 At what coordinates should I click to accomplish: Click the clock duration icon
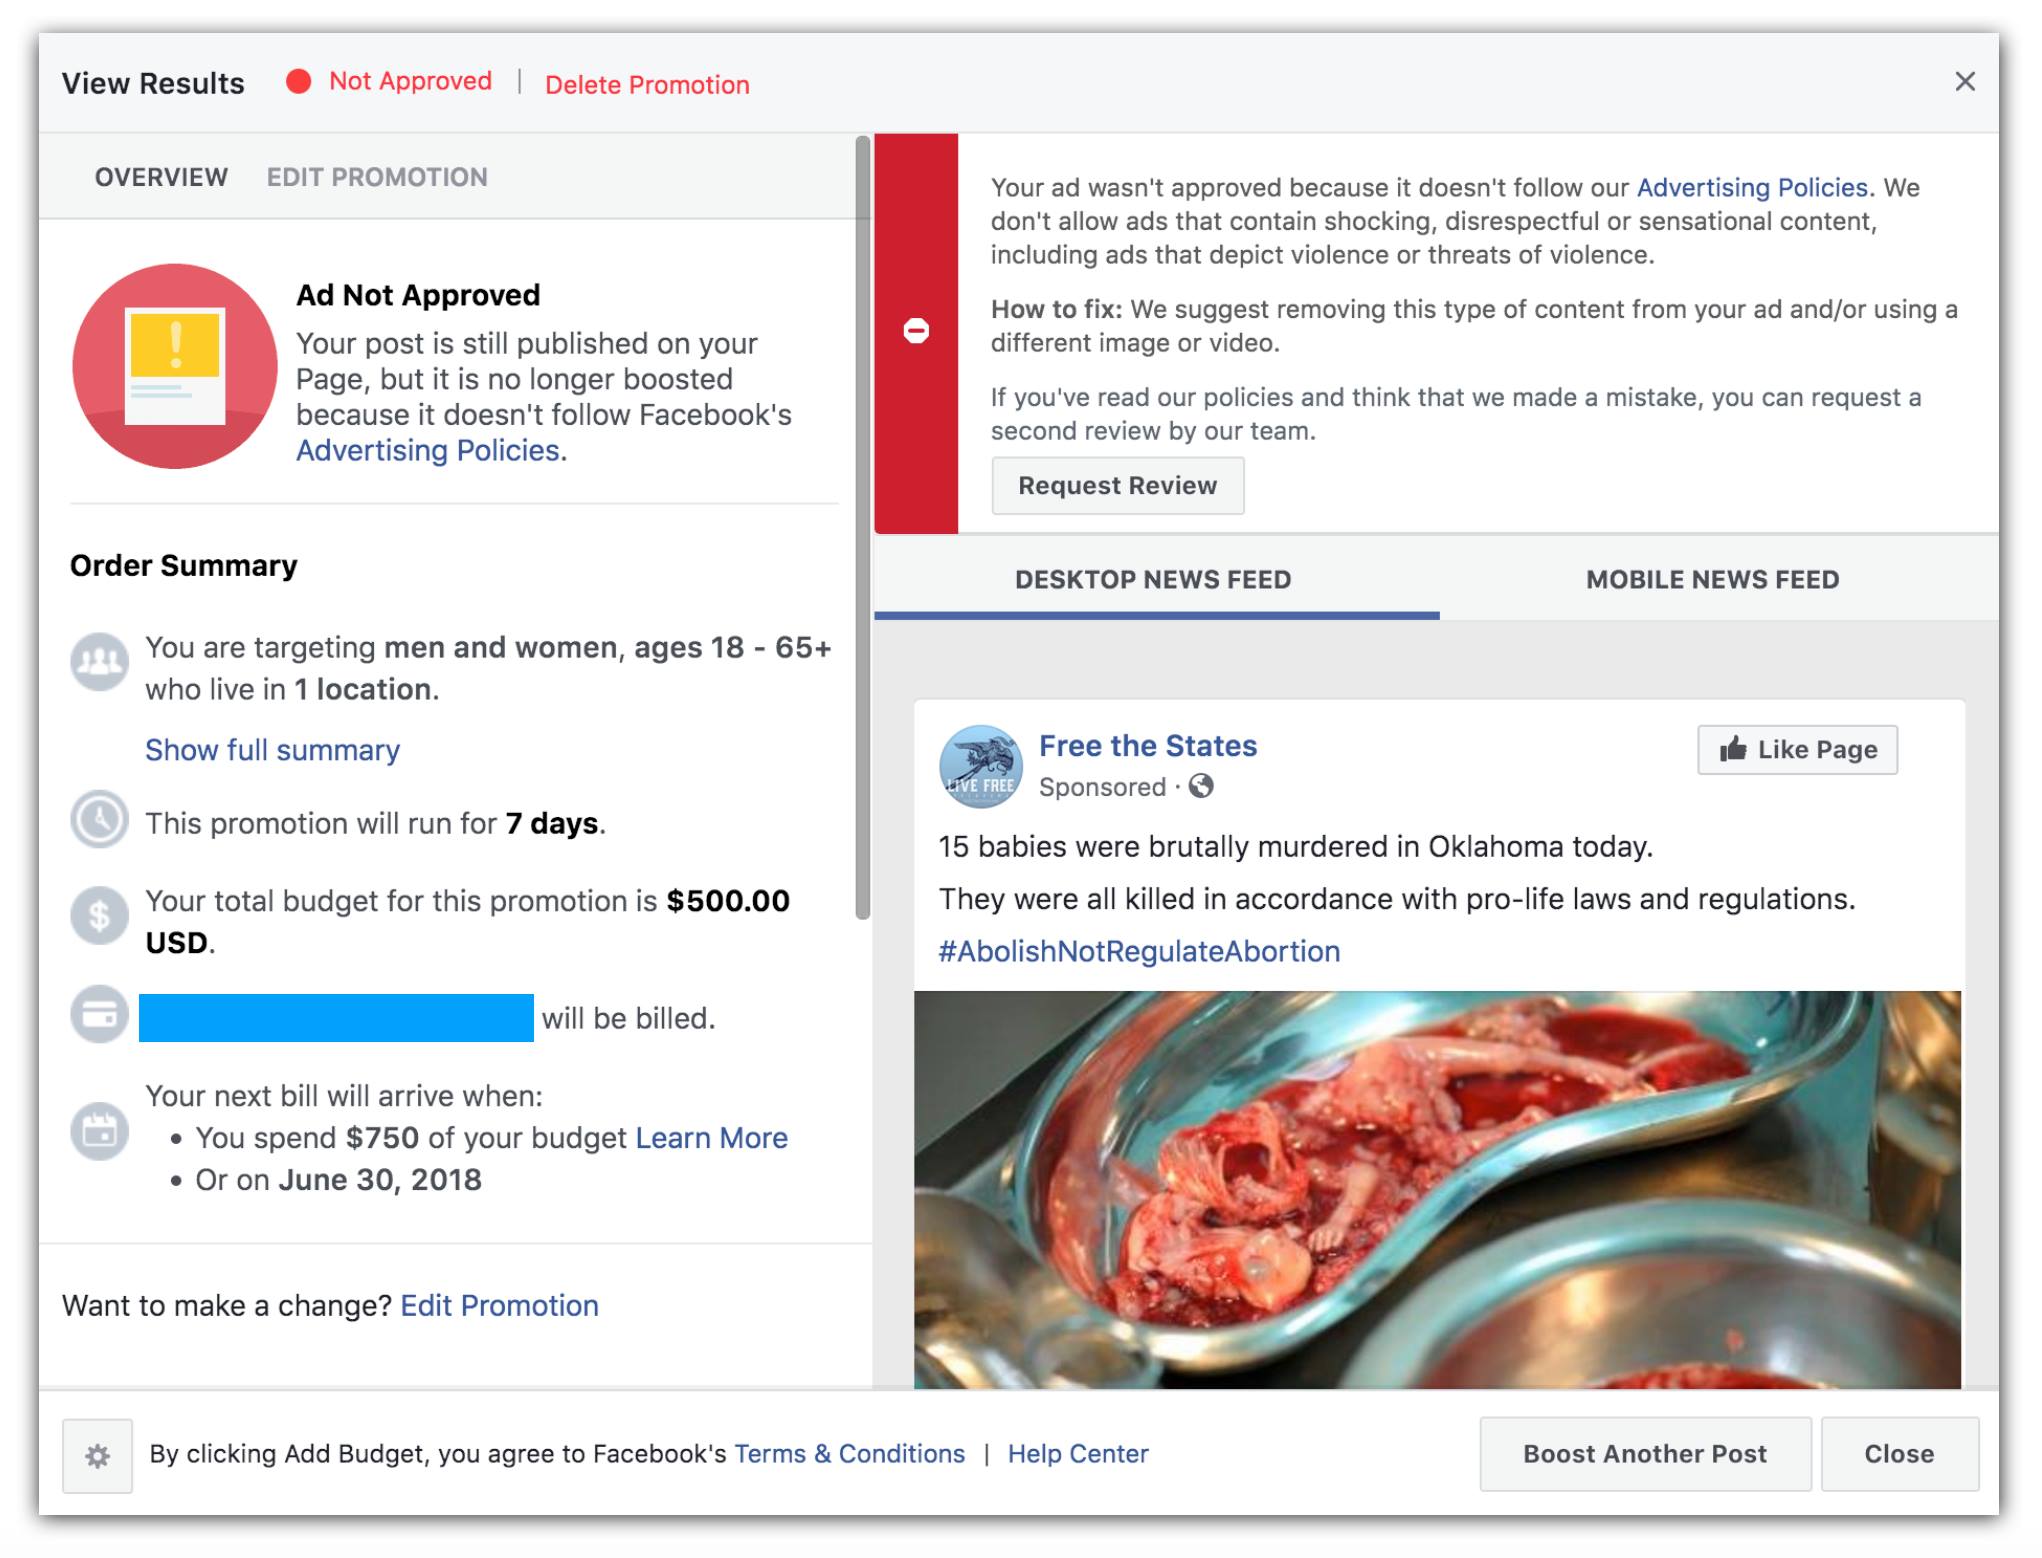pos(99,820)
